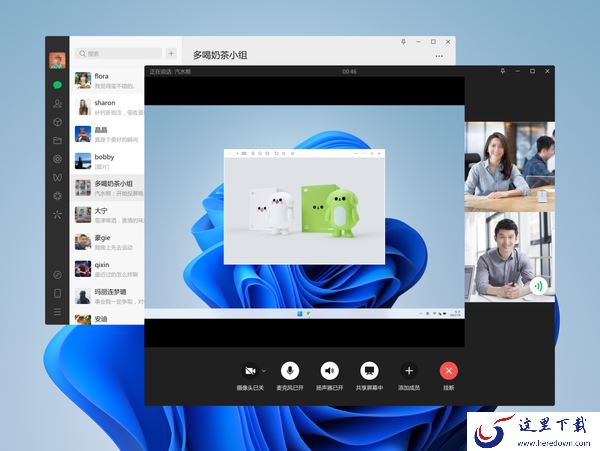
Task: Click the plus button beside search
Action: (171, 54)
